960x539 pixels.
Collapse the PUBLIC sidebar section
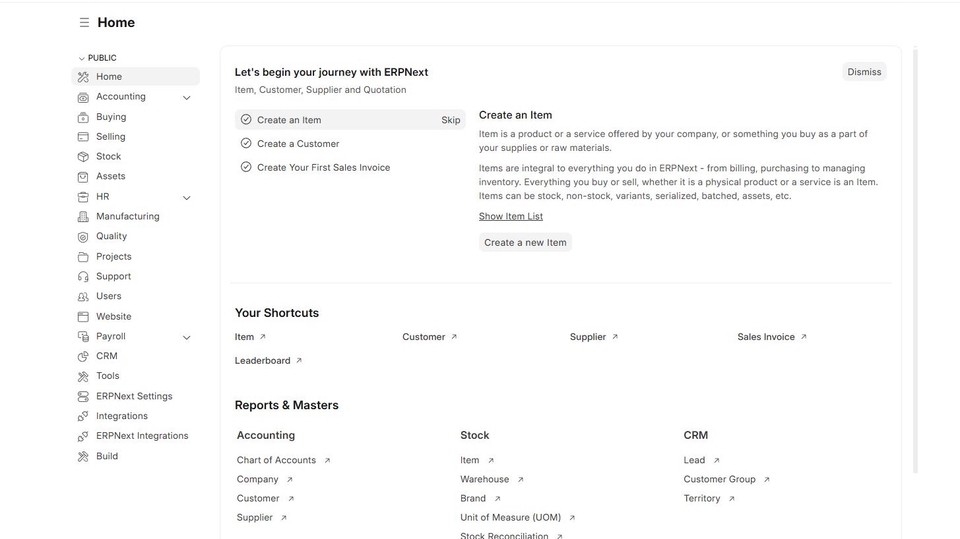pyautogui.click(x=97, y=58)
